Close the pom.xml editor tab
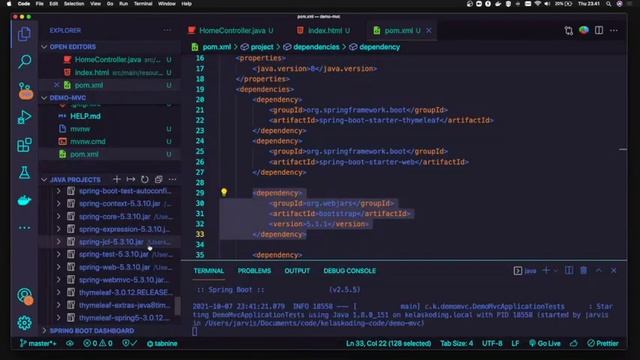Viewport: 640px width, 360px height. pyautogui.click(x=429, y=30)
